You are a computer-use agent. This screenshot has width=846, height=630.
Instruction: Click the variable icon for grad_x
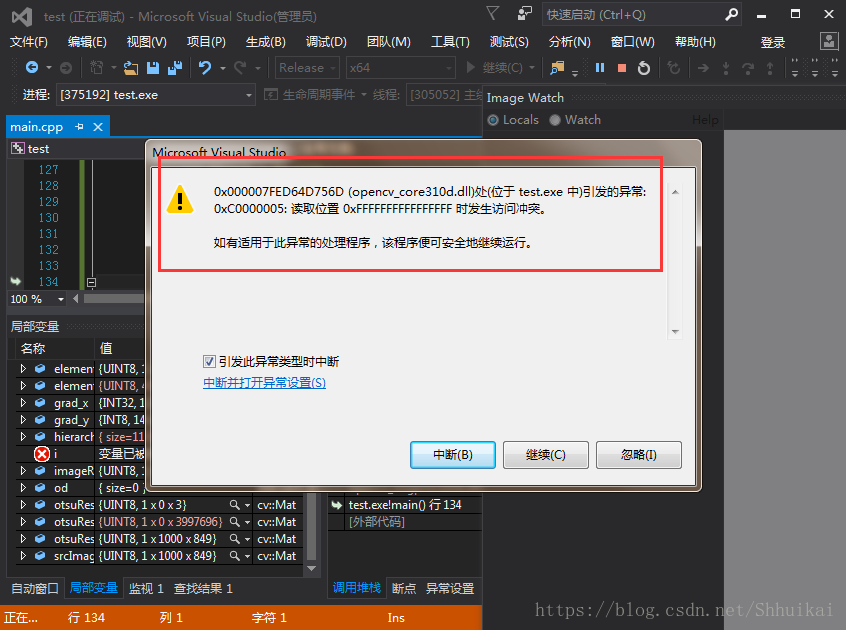(x=40, y=402)
